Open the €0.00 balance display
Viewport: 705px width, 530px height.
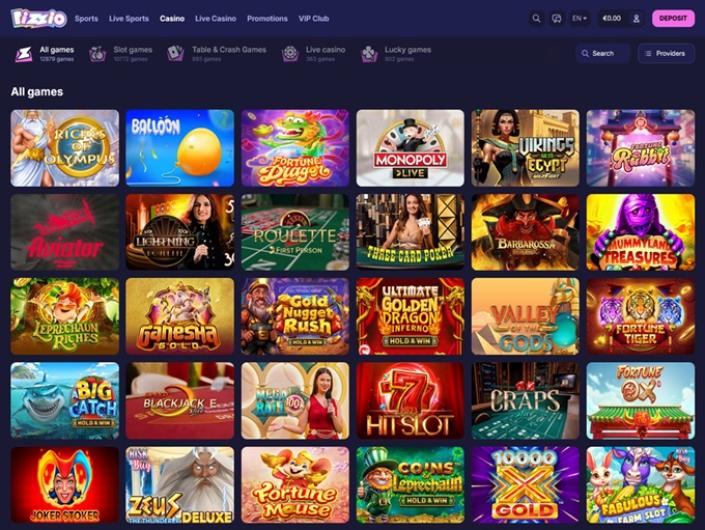click(x=611, y=18)
